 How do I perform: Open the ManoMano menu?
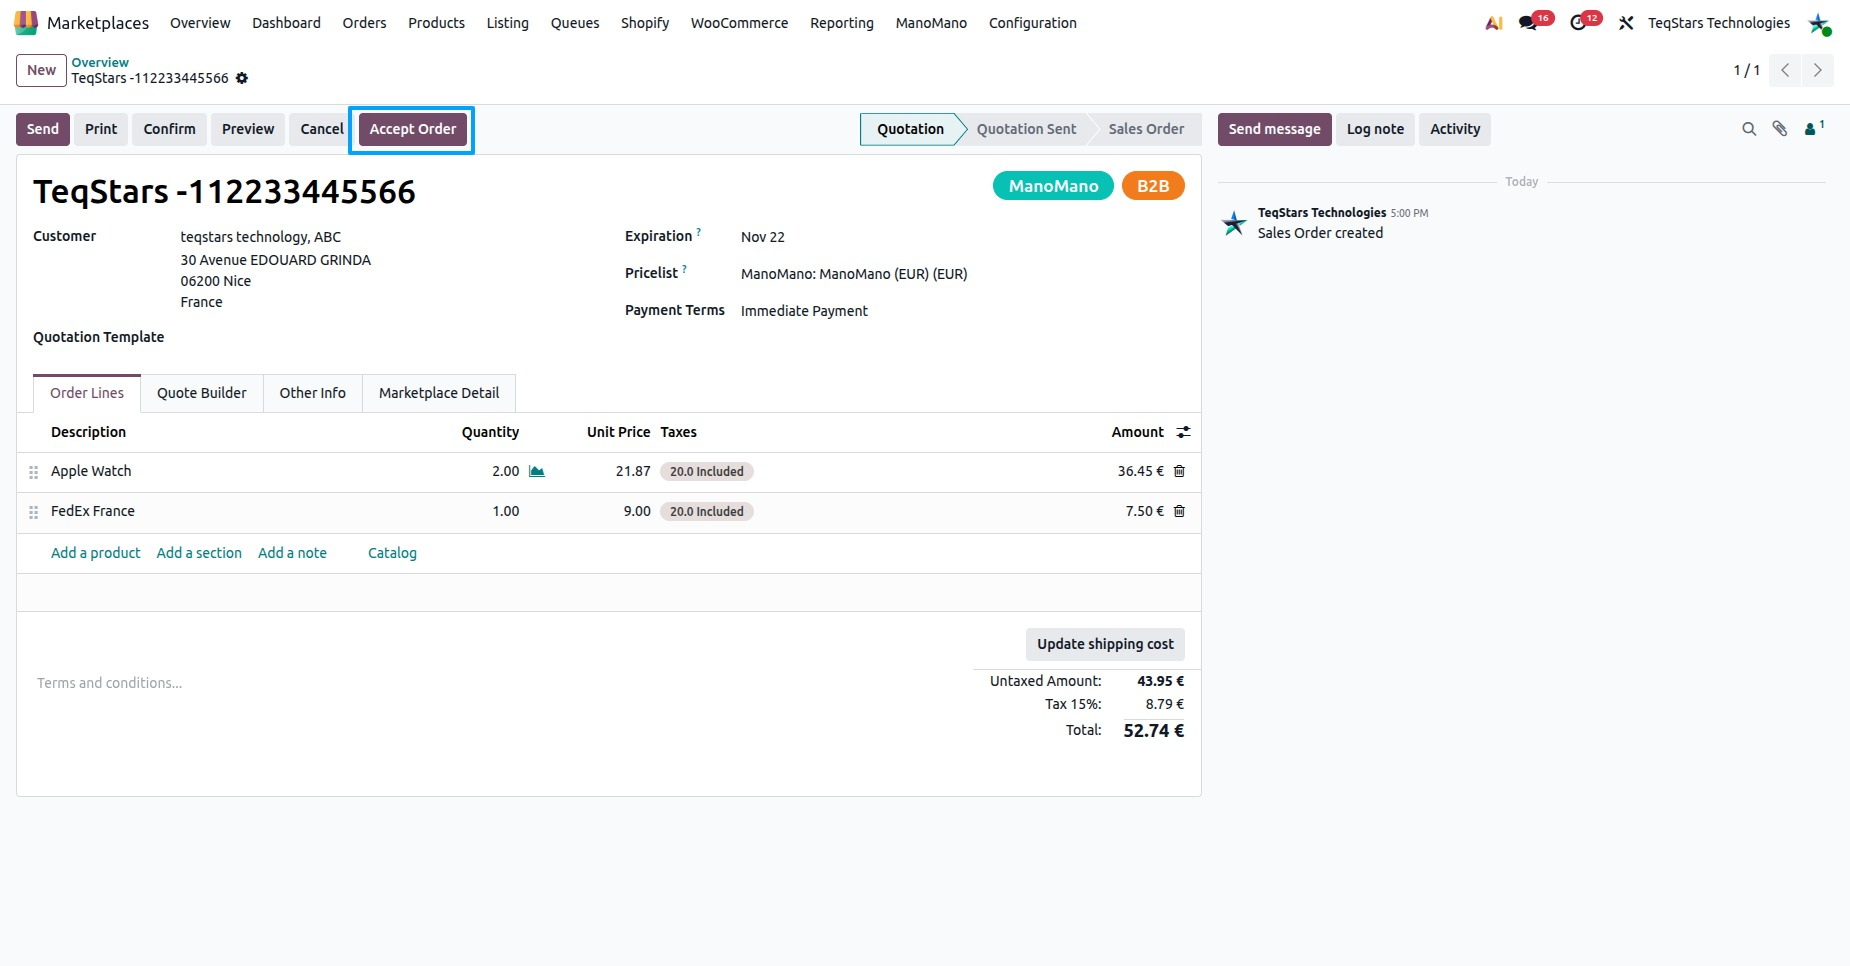[x=931, y=23]
